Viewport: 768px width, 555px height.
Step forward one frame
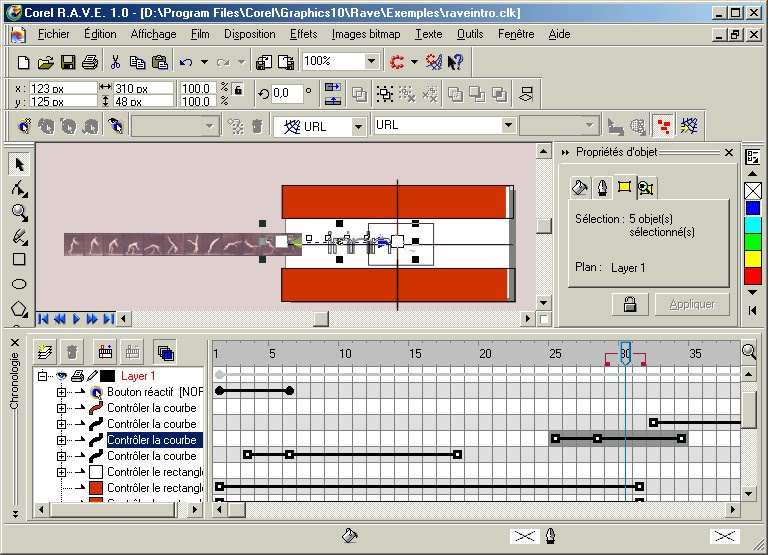tap(92, 319)
